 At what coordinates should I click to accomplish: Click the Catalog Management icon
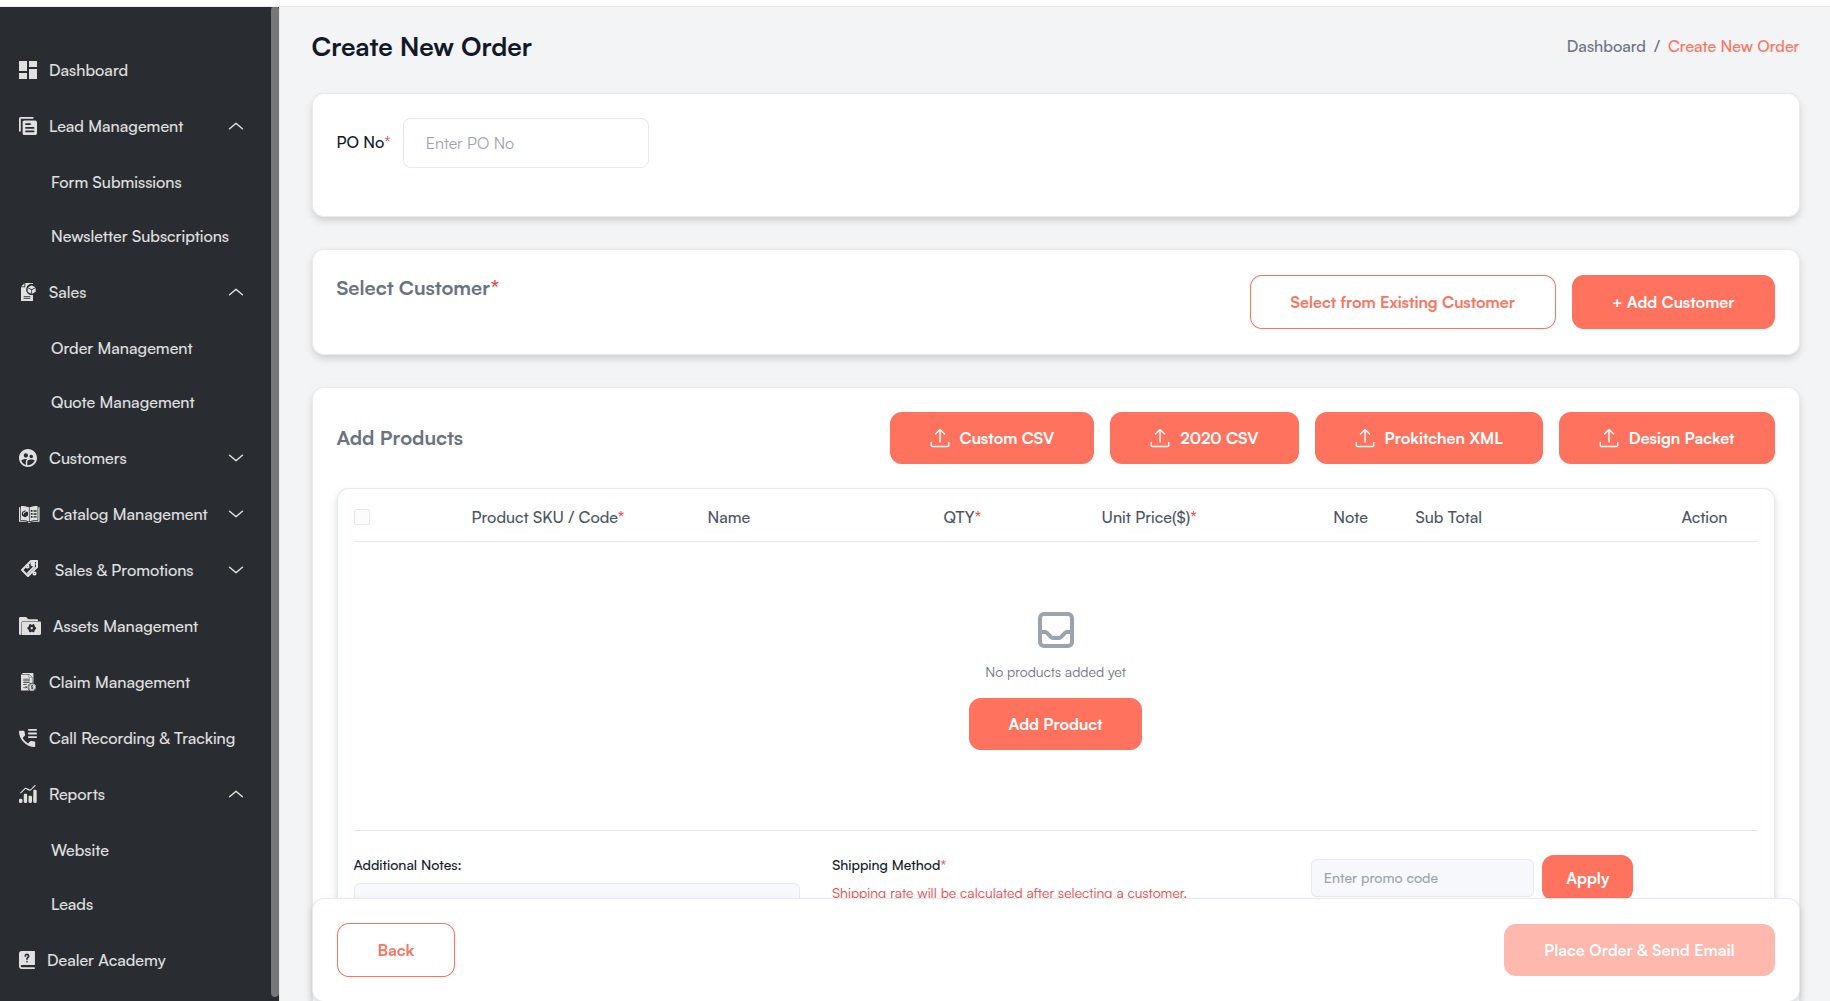(x=29, y=514)
